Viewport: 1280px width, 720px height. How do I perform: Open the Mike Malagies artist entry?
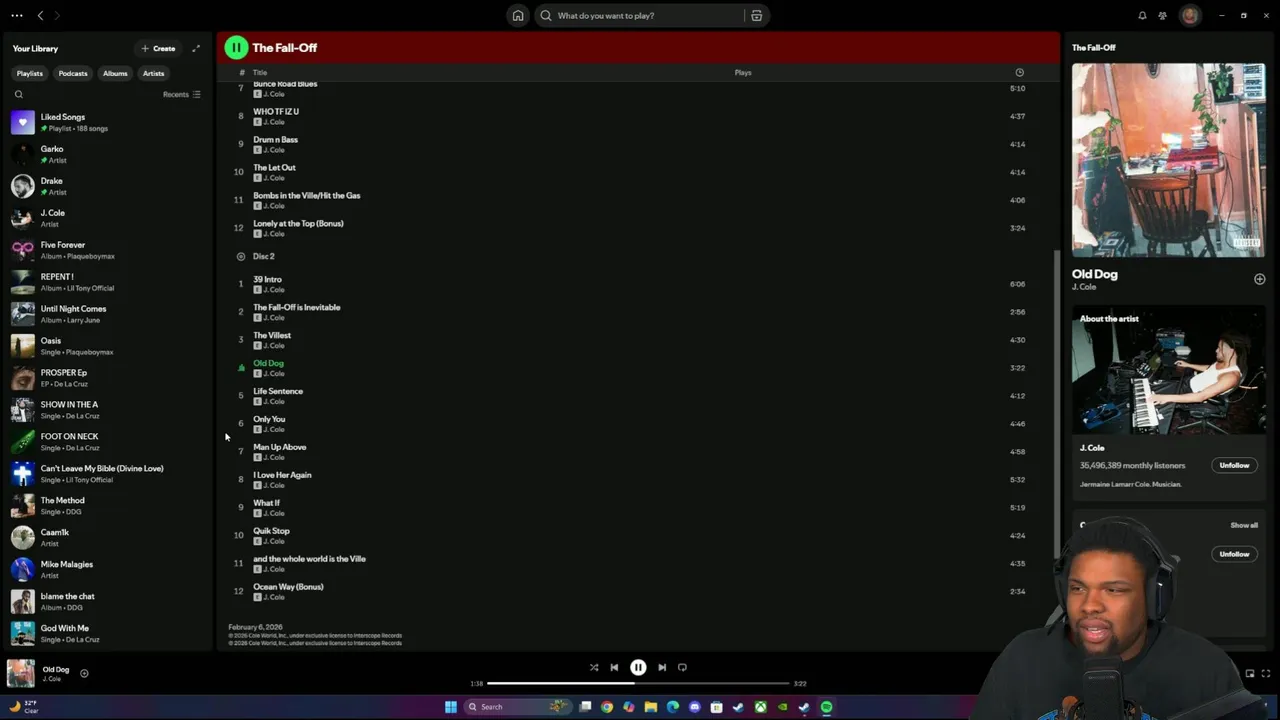click(107, 570)
